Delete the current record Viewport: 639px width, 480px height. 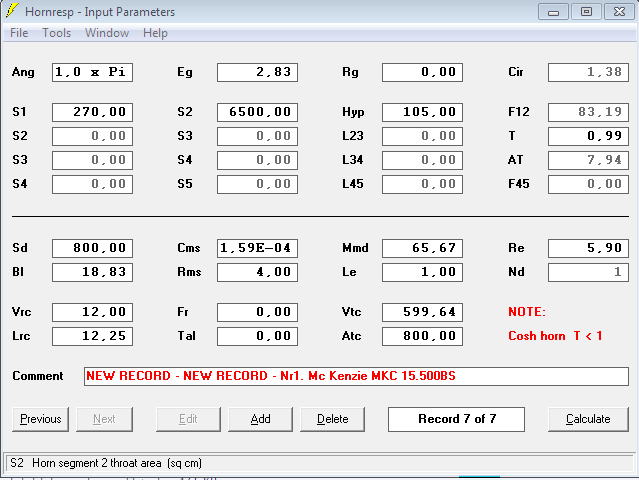click(x=333, y=419)
